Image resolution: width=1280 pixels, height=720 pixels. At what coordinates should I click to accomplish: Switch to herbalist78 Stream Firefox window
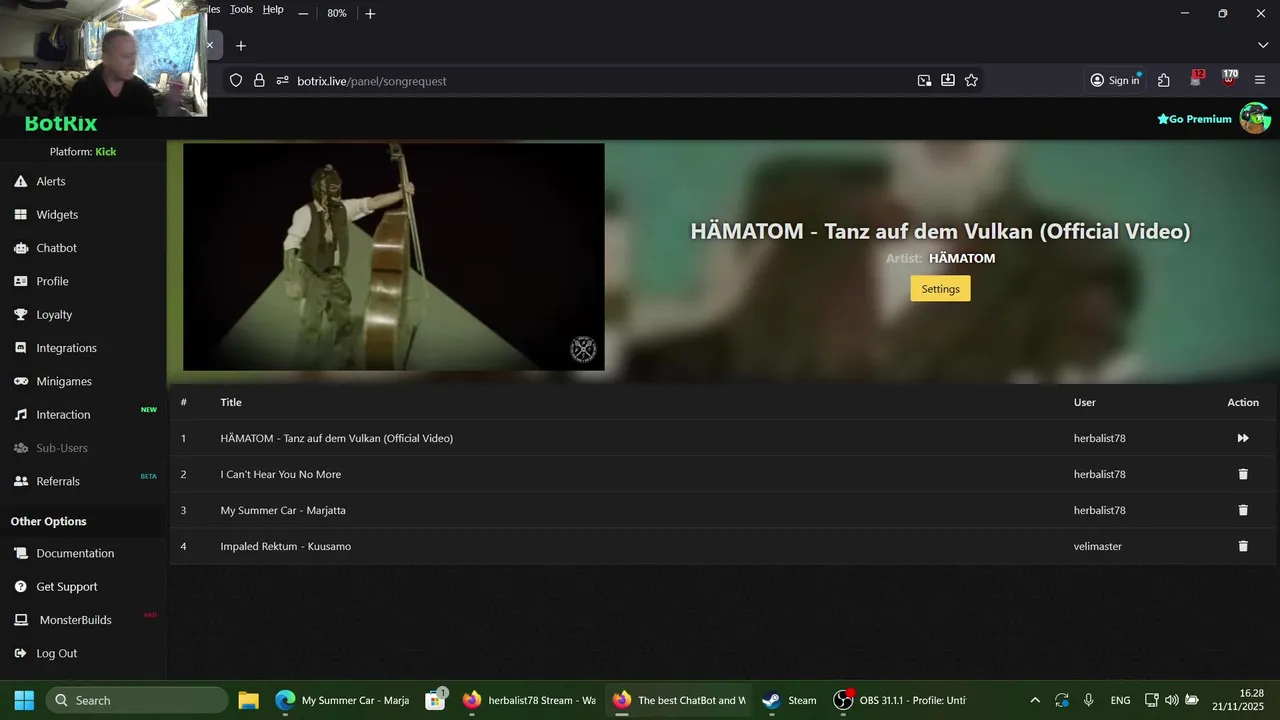click(x=530, y=700)
